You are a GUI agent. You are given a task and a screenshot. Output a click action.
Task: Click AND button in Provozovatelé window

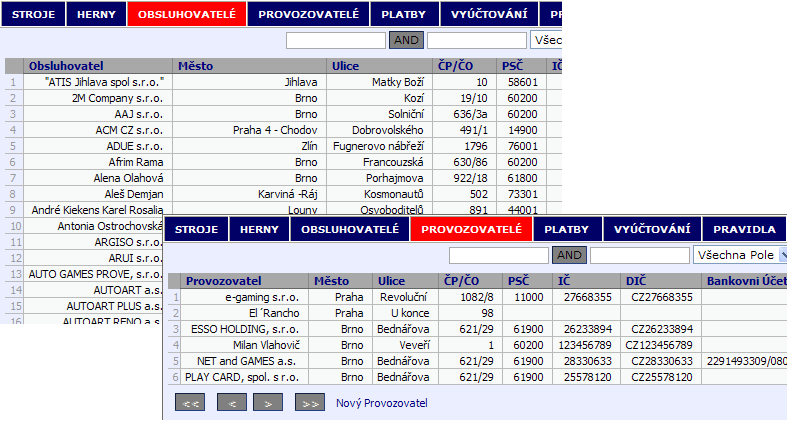pyautogui.click(x=569, y=256)
